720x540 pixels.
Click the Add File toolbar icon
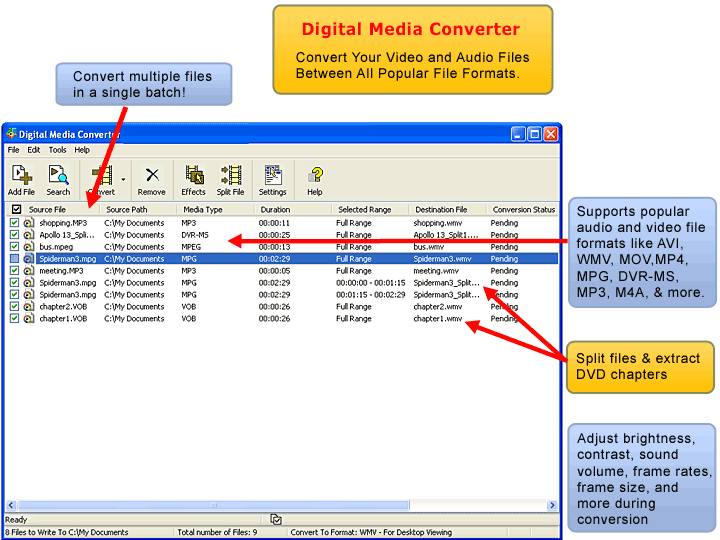tap(21, 175)
